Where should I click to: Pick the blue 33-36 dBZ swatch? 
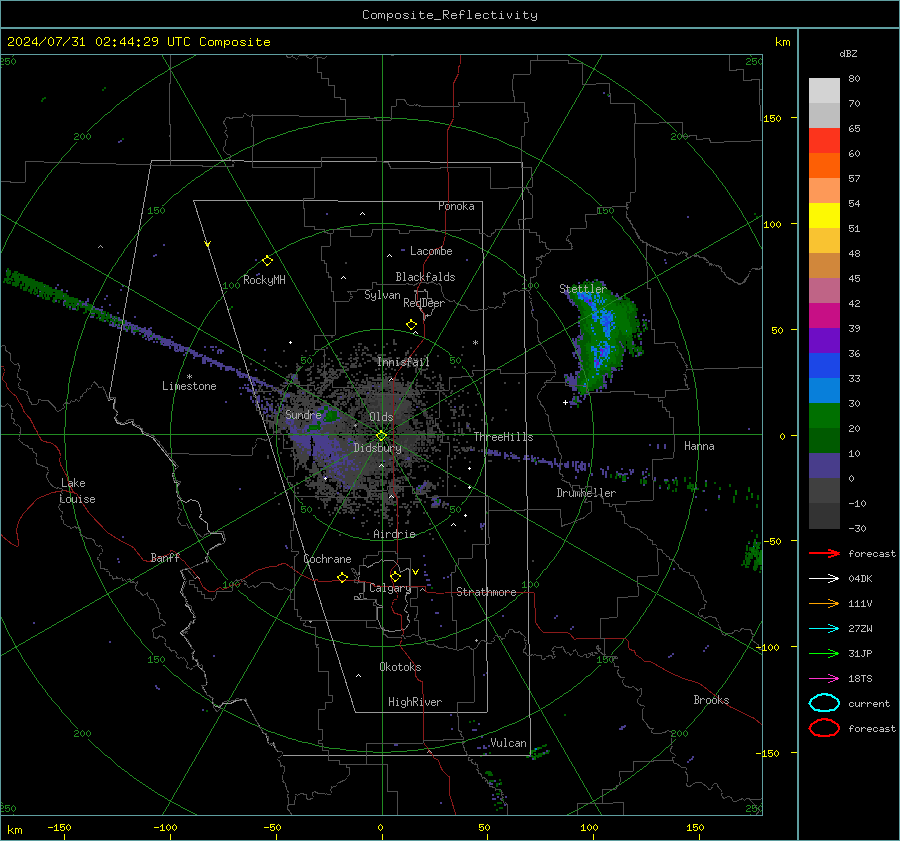pyautogui.click(x=824, y=365)
